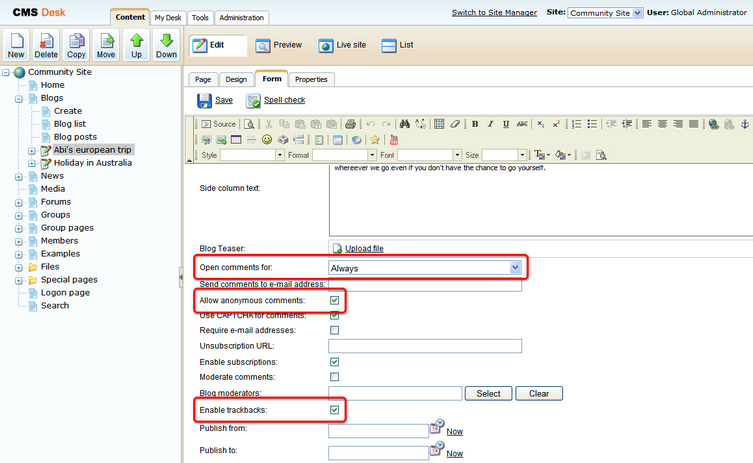
Task: Move document Up with green arrow
Action: (x=136, y=45)
